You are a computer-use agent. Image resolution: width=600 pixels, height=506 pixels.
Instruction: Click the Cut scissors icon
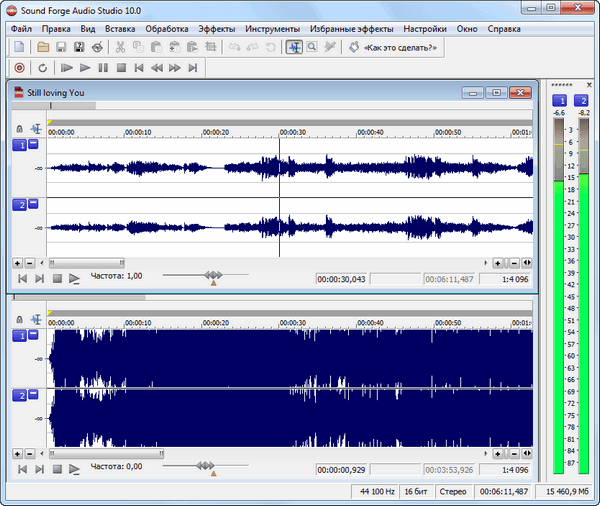(120, 47)
